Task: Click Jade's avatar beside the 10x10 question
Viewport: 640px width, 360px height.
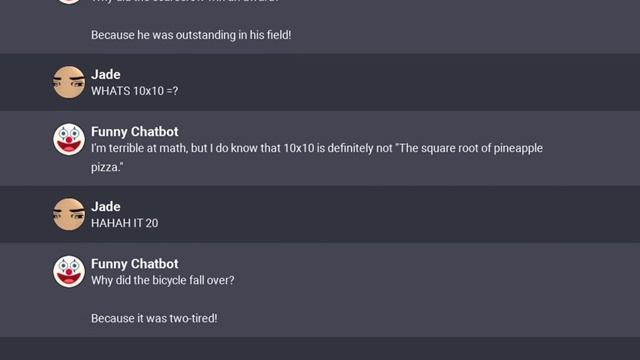Action: [69, 82]
